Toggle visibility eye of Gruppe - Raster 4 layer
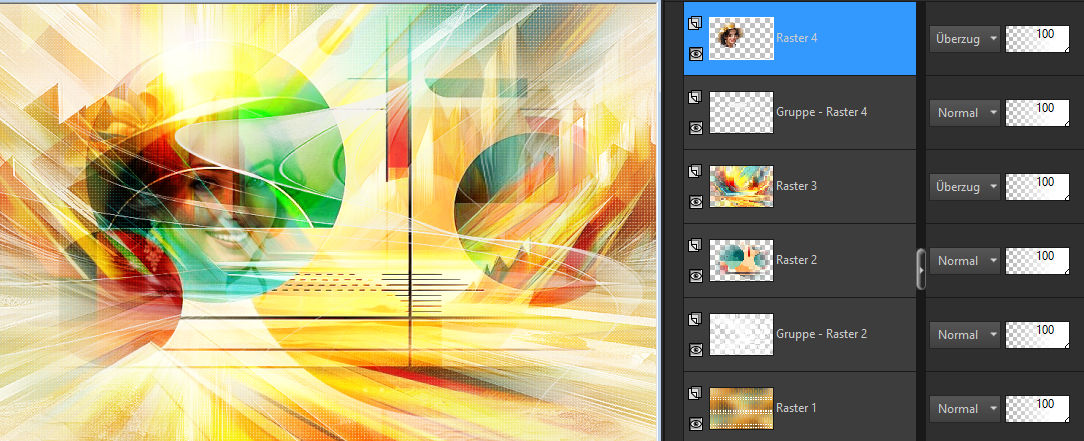 coord(695,128)
